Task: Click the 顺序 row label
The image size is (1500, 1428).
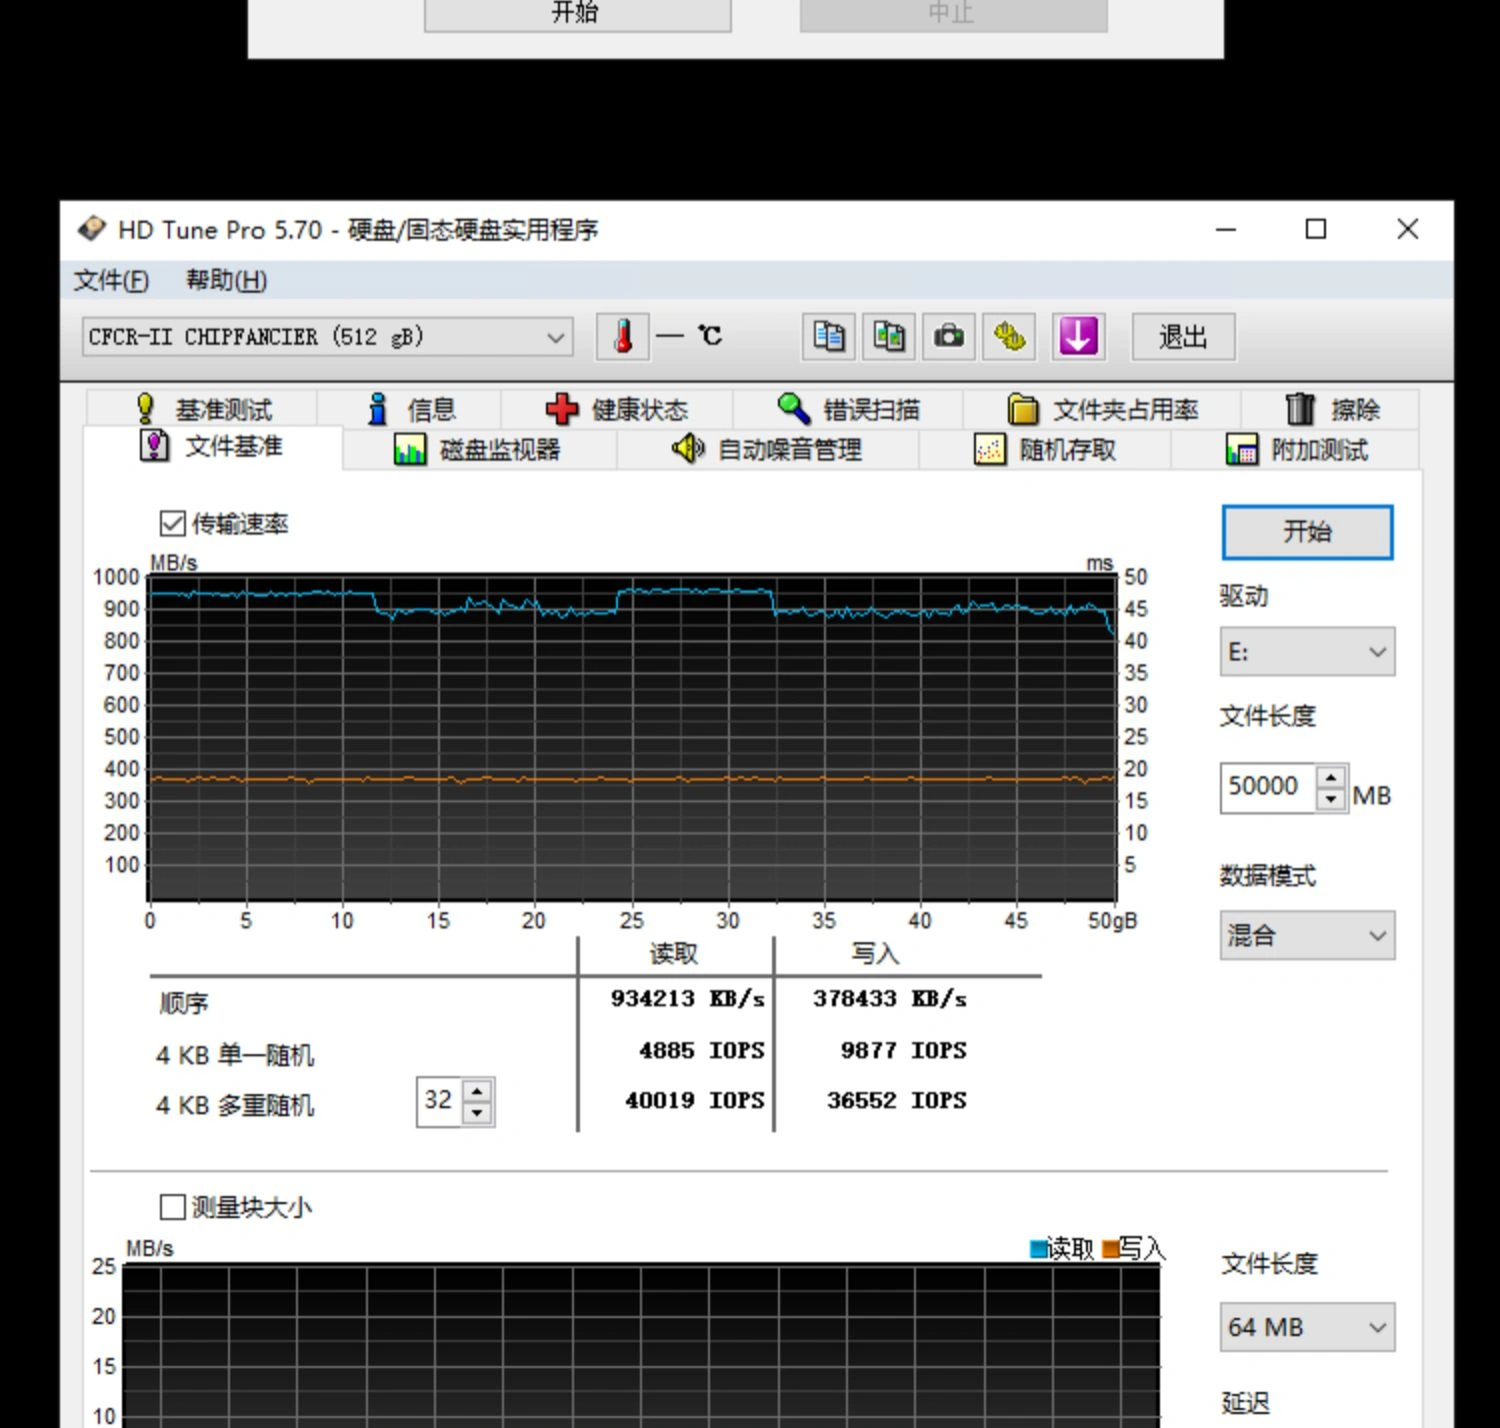Action: 183,1002
